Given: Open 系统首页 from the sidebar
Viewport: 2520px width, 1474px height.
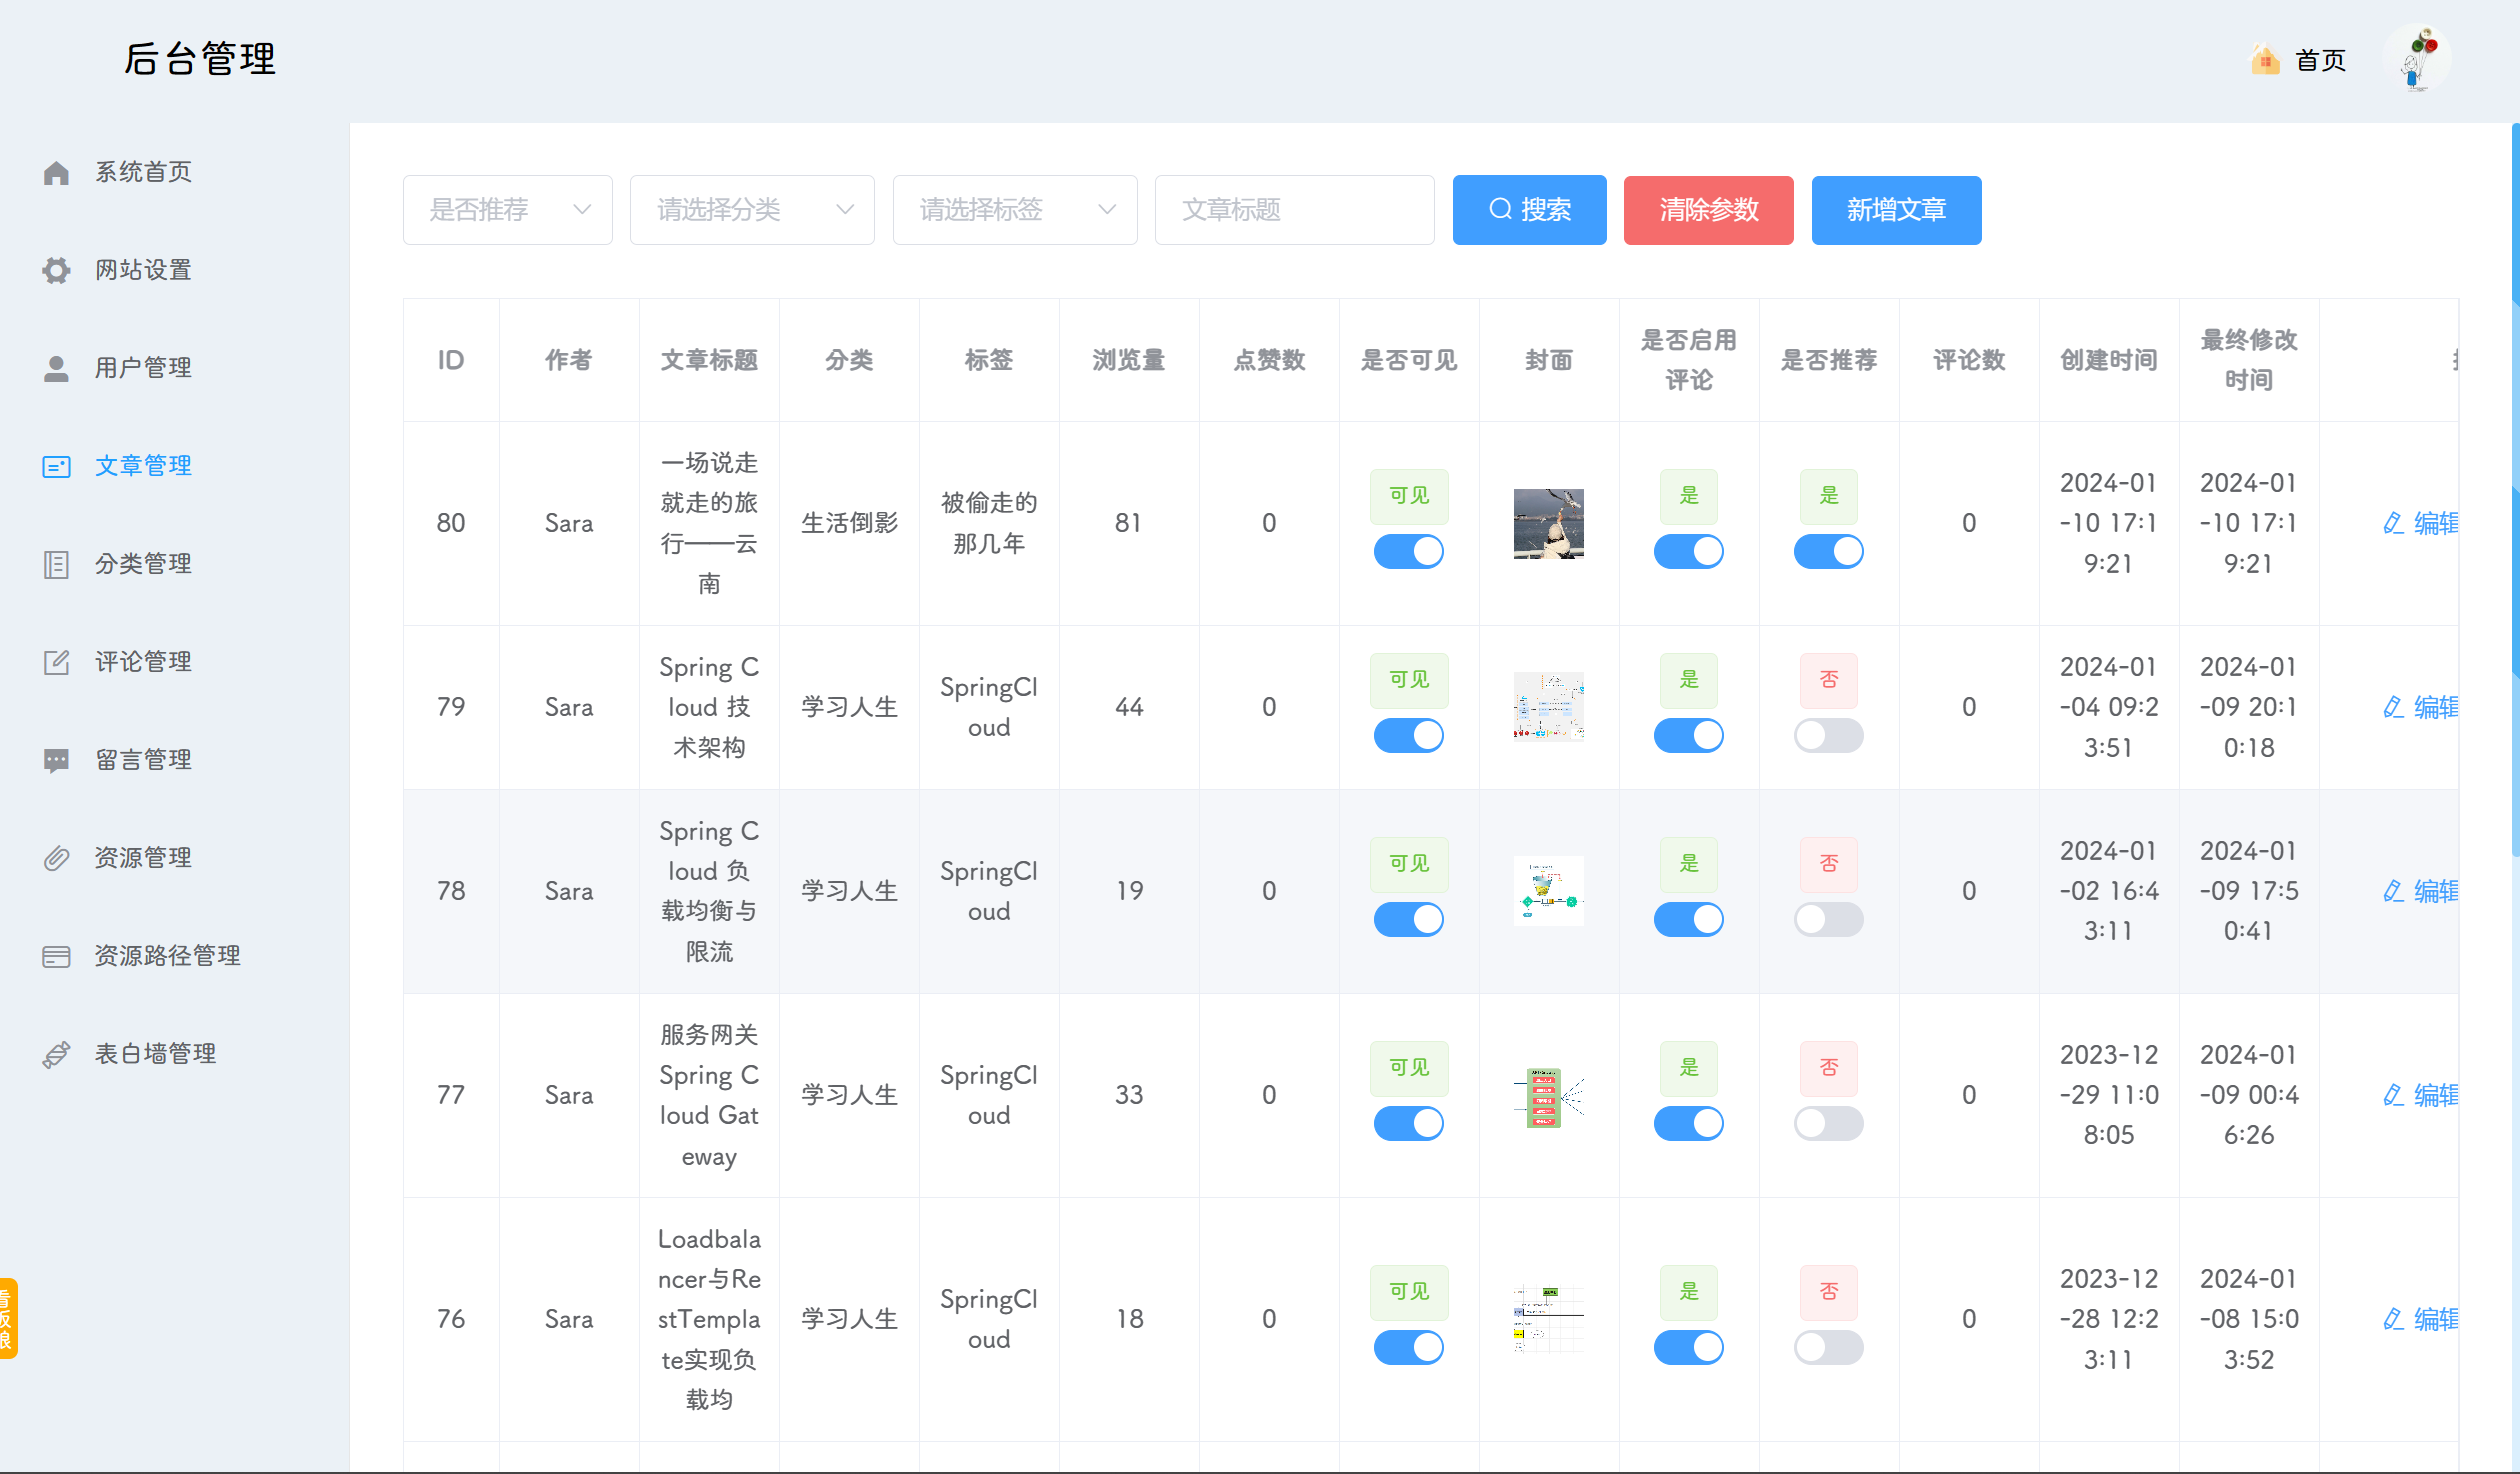Looking at the screenshot, I should (143, 171).
